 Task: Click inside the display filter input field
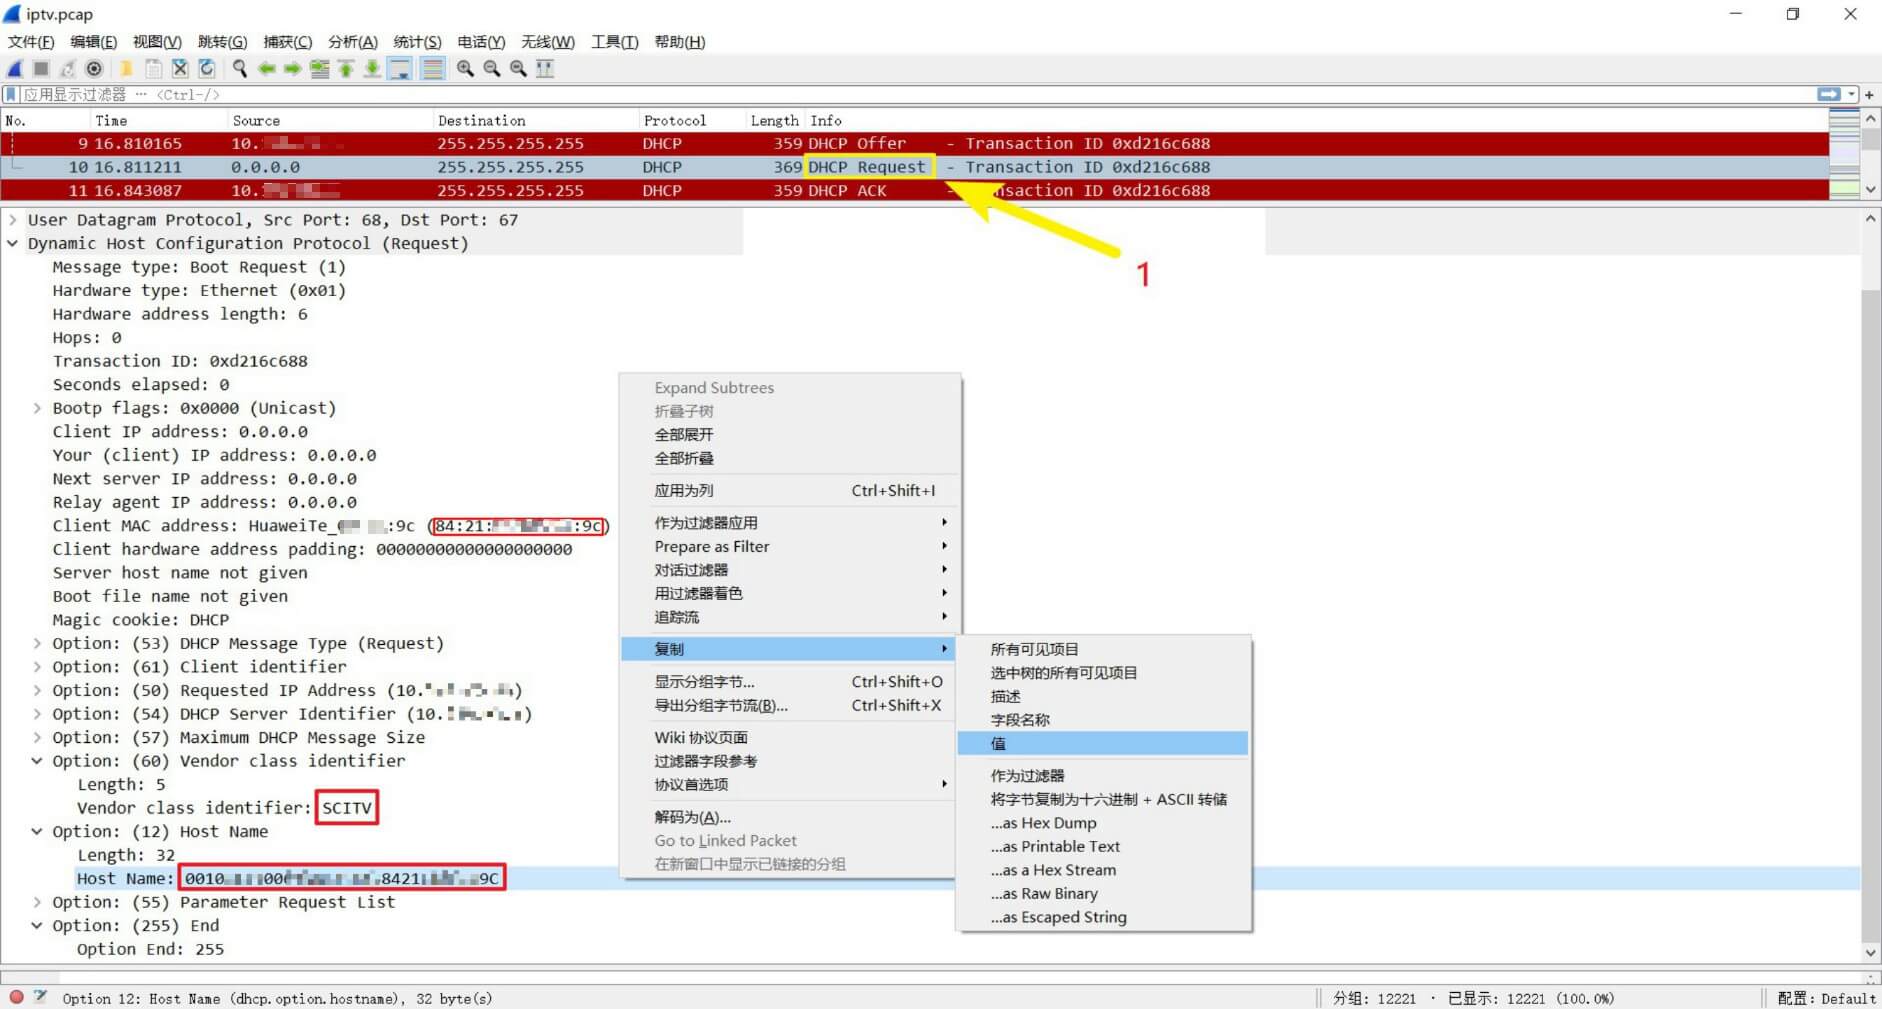click(400, 93)
